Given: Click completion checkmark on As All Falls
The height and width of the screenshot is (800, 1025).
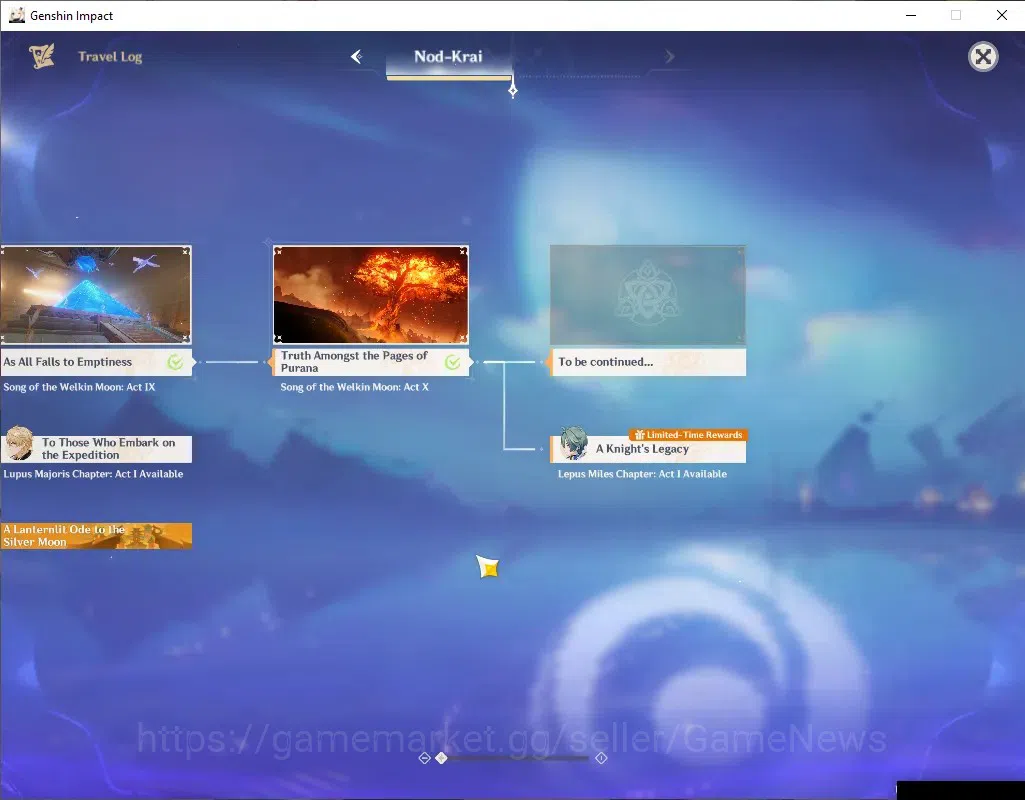Looking at the screenshot, I should 175,362.
